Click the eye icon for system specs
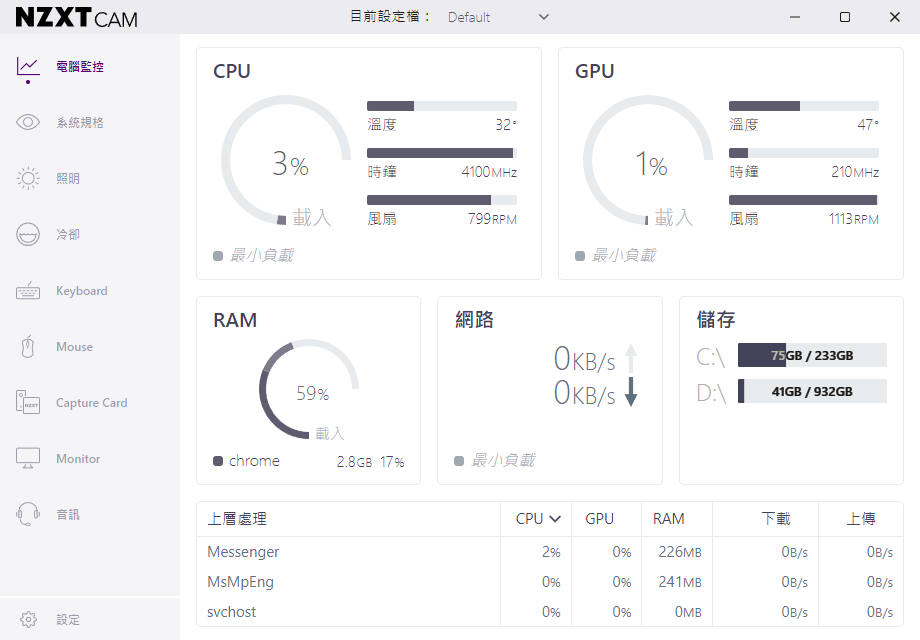The image size is (920, 640). point(28,123)
